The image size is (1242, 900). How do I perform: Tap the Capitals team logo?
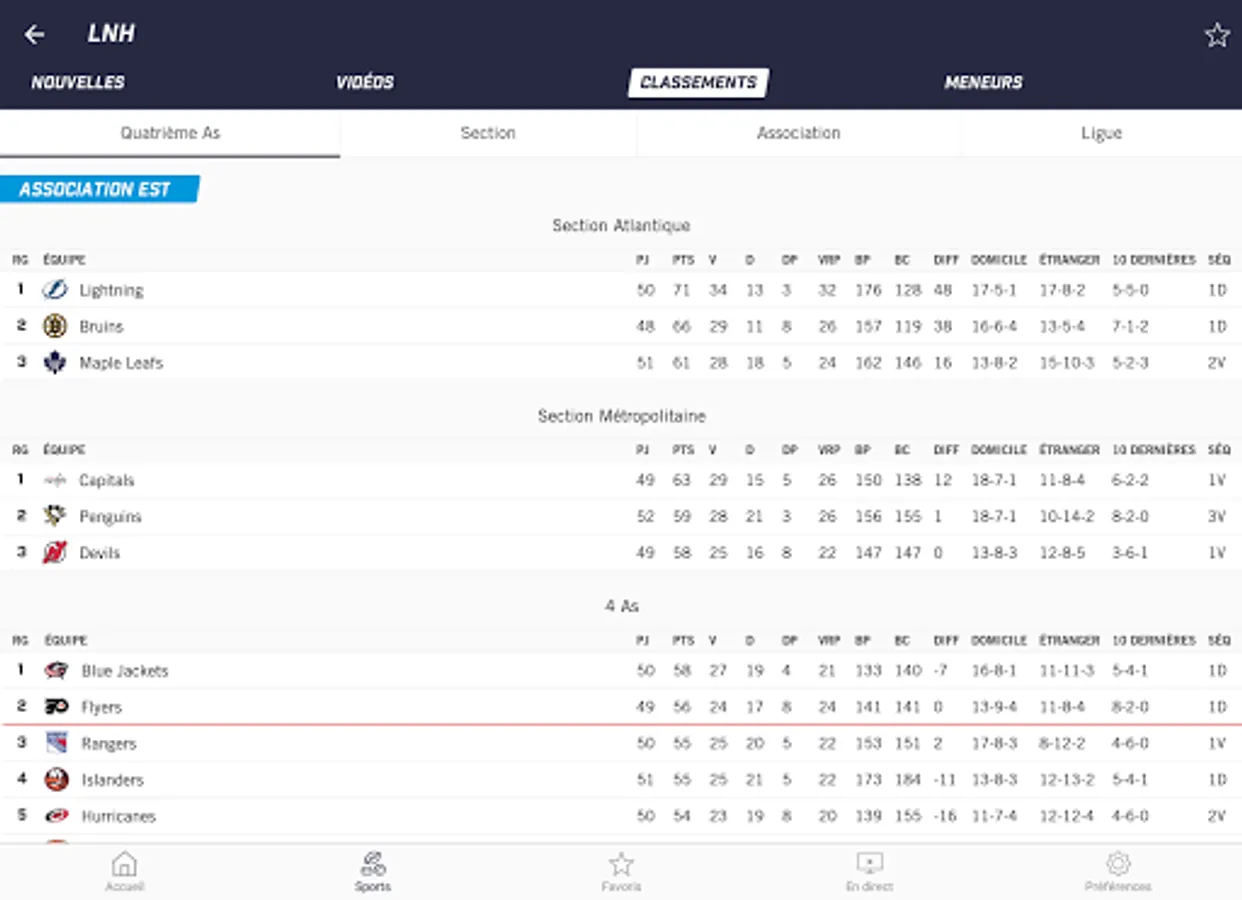point(54,481)
